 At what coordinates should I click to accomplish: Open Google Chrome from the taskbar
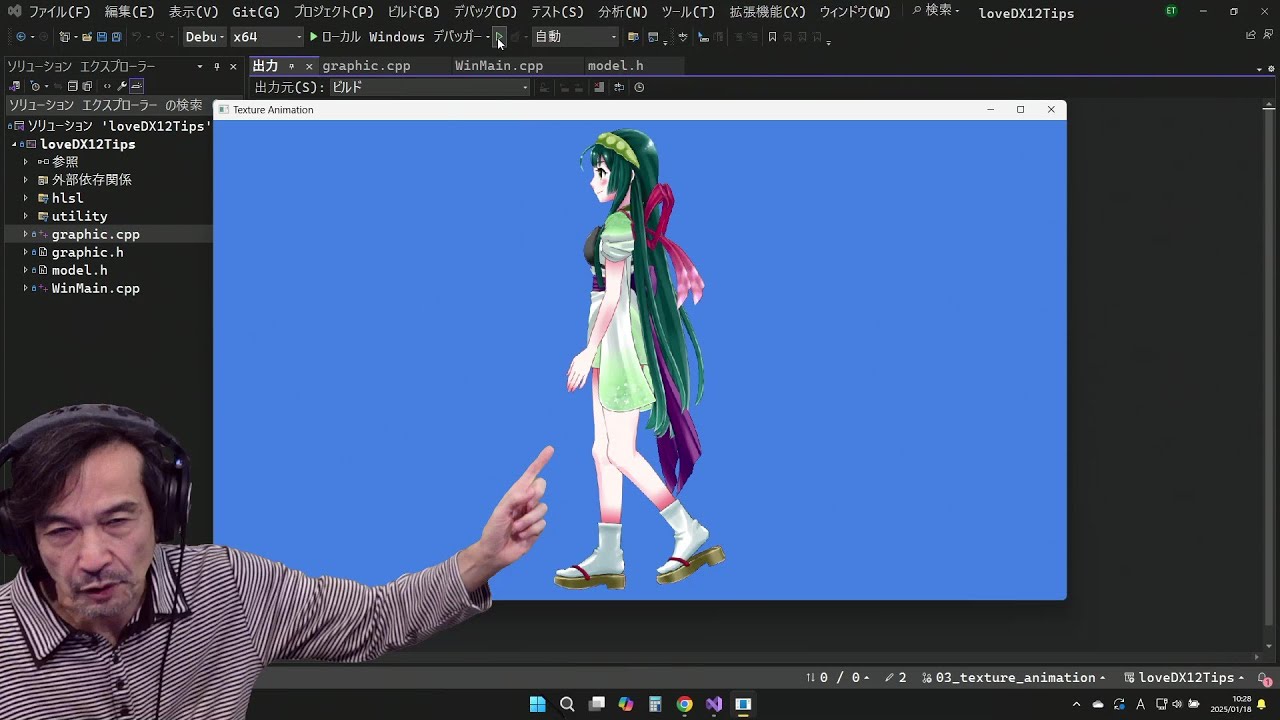coord(684,704)
